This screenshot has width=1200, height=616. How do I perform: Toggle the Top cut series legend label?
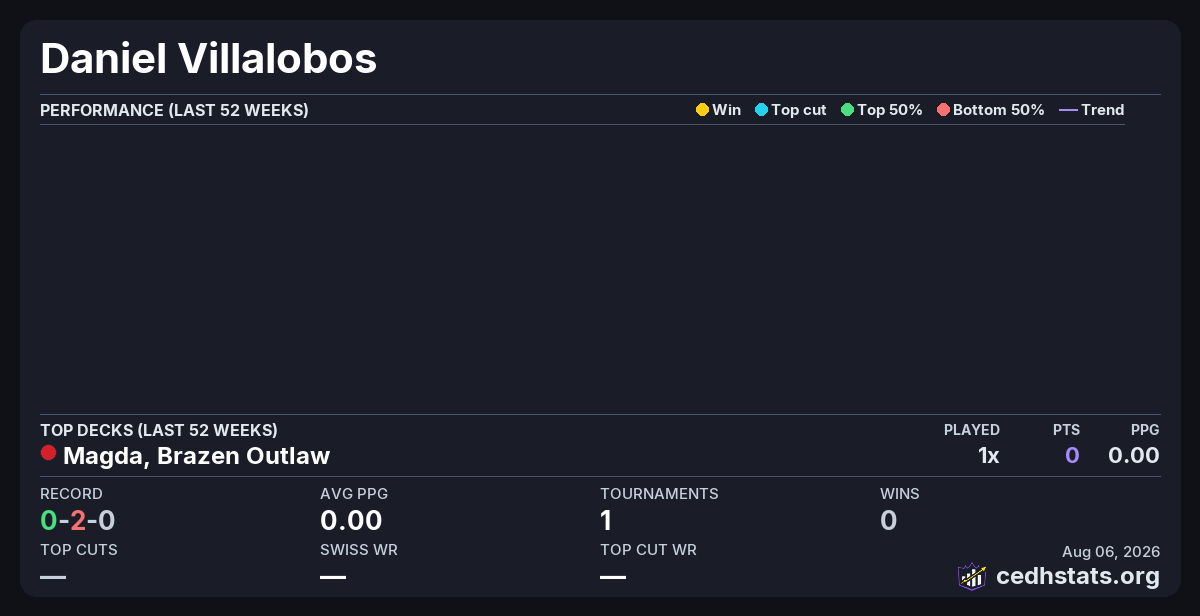799,110
